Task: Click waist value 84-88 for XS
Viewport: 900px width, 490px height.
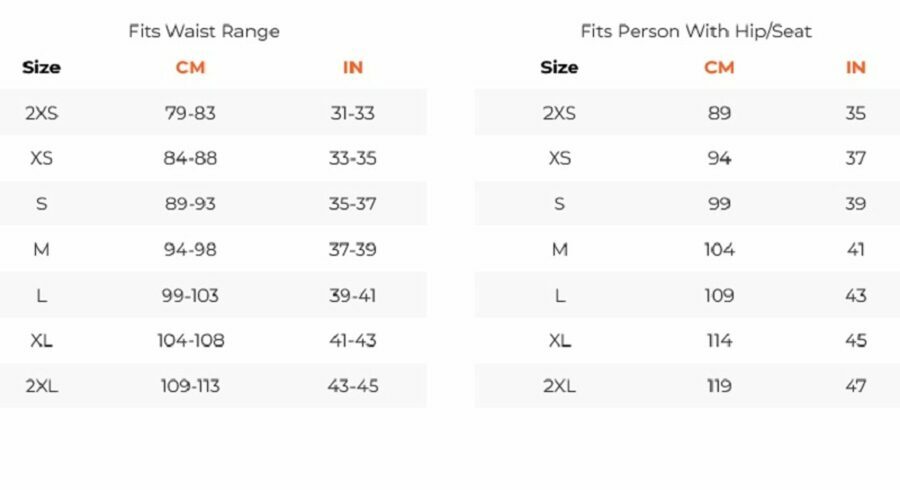Action: click(190, 158)
